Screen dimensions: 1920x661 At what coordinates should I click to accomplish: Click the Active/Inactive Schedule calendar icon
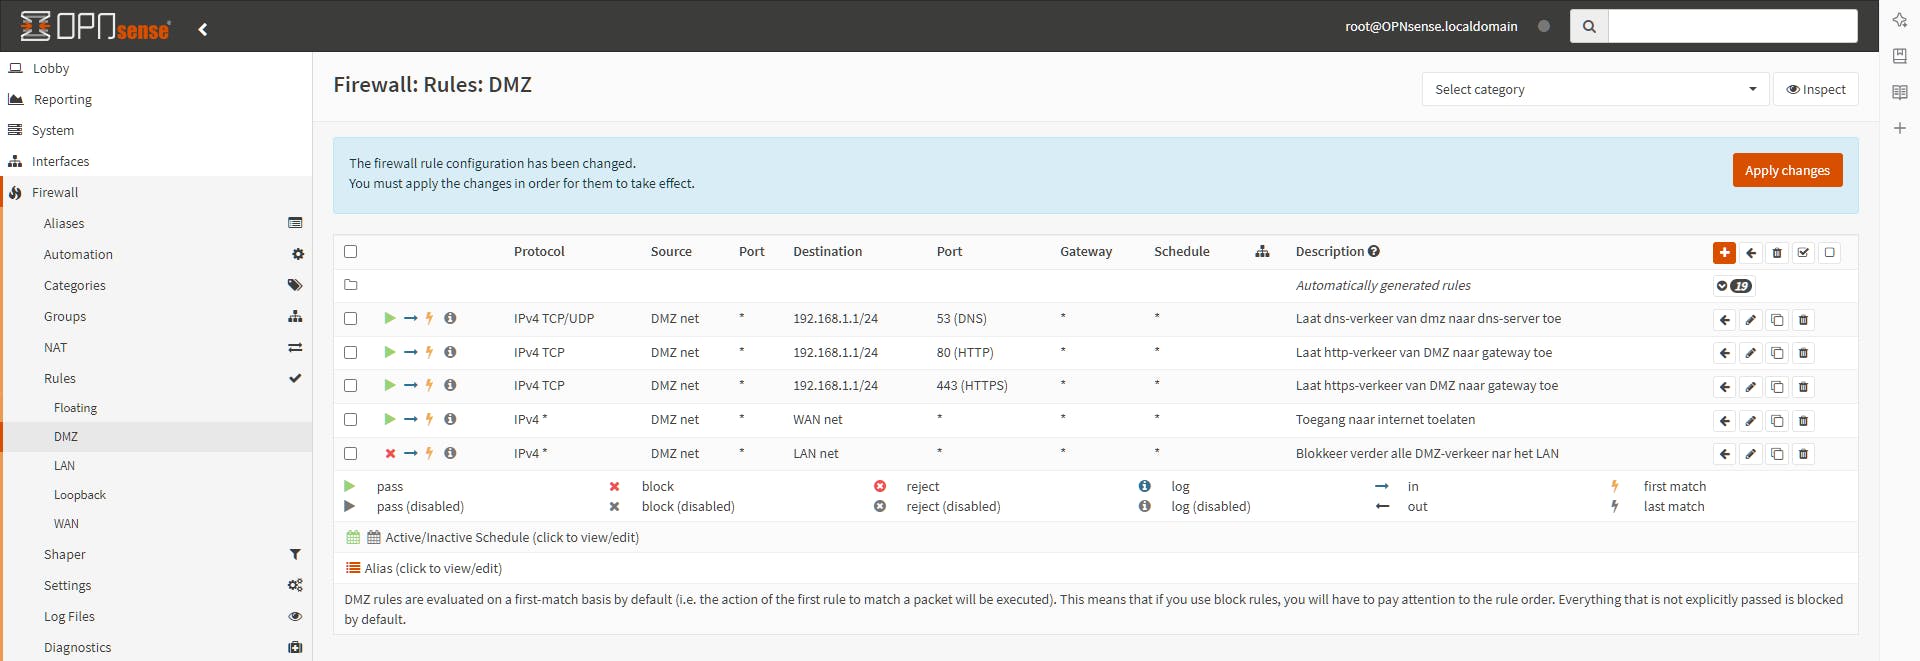click(x=353, y=537)
